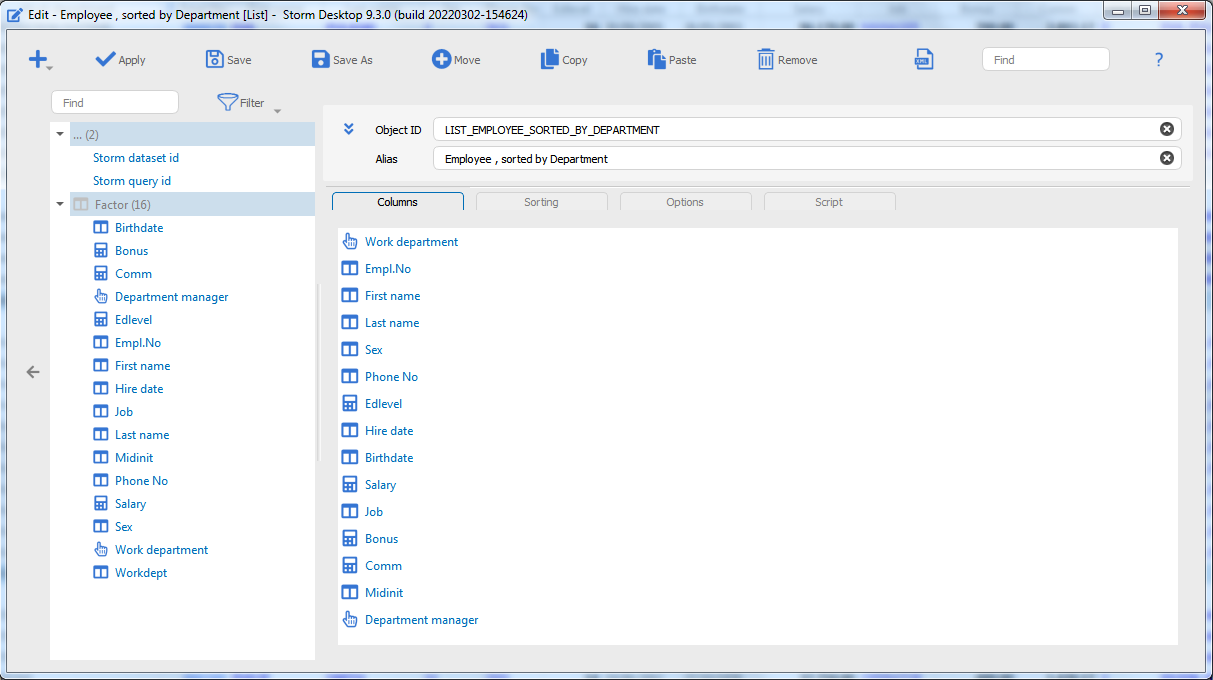Collapse the Factor (16) tree group
Screen dimensions: 1213x680
[60, 204]
